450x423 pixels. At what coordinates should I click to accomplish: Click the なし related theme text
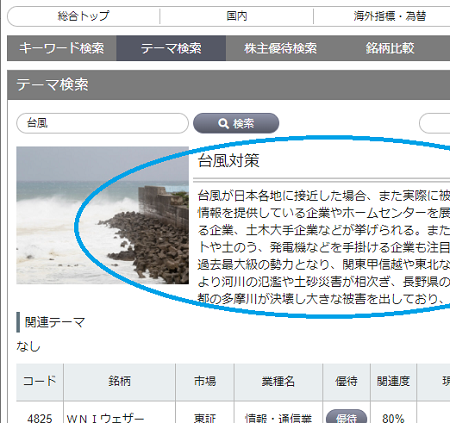pyautogui.click(x=28, y=347)
